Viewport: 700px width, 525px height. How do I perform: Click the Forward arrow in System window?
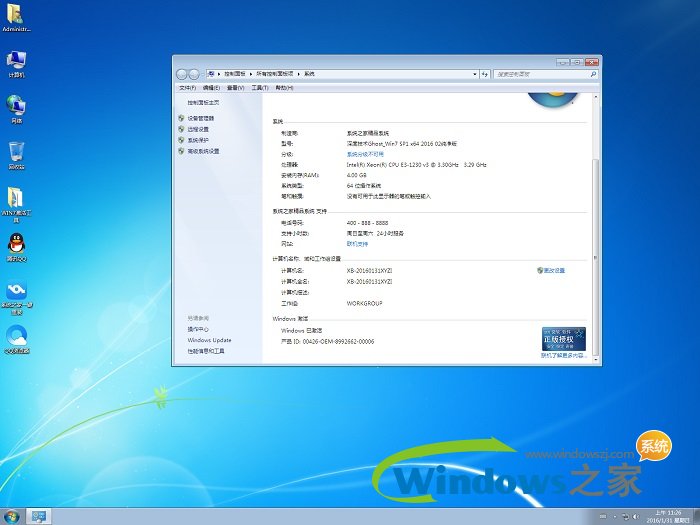(194, 74)
